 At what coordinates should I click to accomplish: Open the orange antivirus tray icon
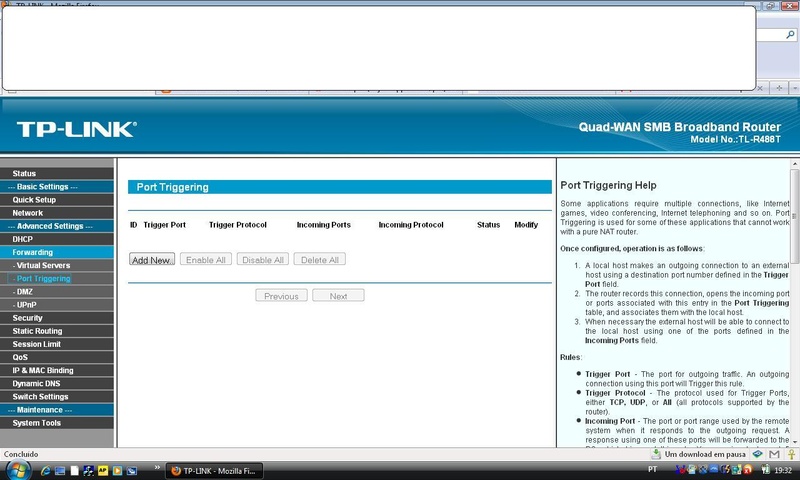[x=747, y=470]
